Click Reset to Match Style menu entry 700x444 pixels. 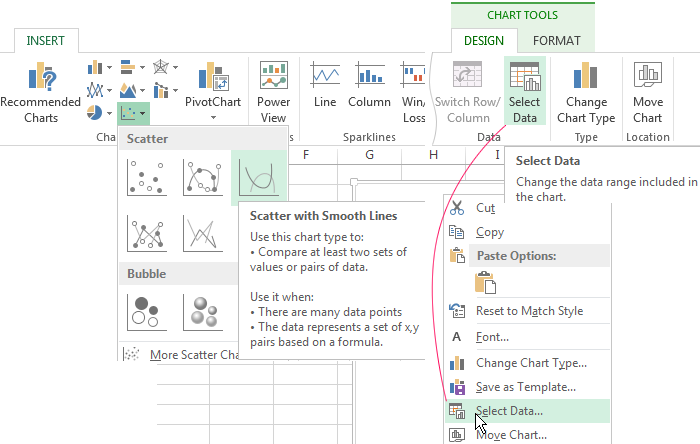(x=529, y=311)
